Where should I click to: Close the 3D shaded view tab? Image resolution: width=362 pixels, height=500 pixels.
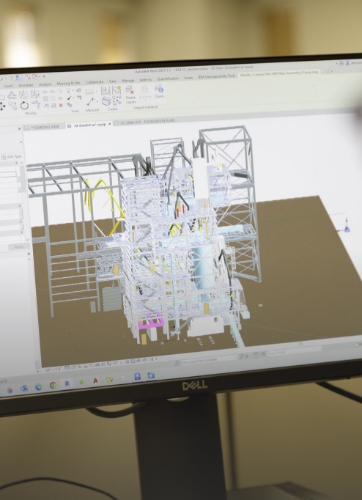tap(110, 124)
